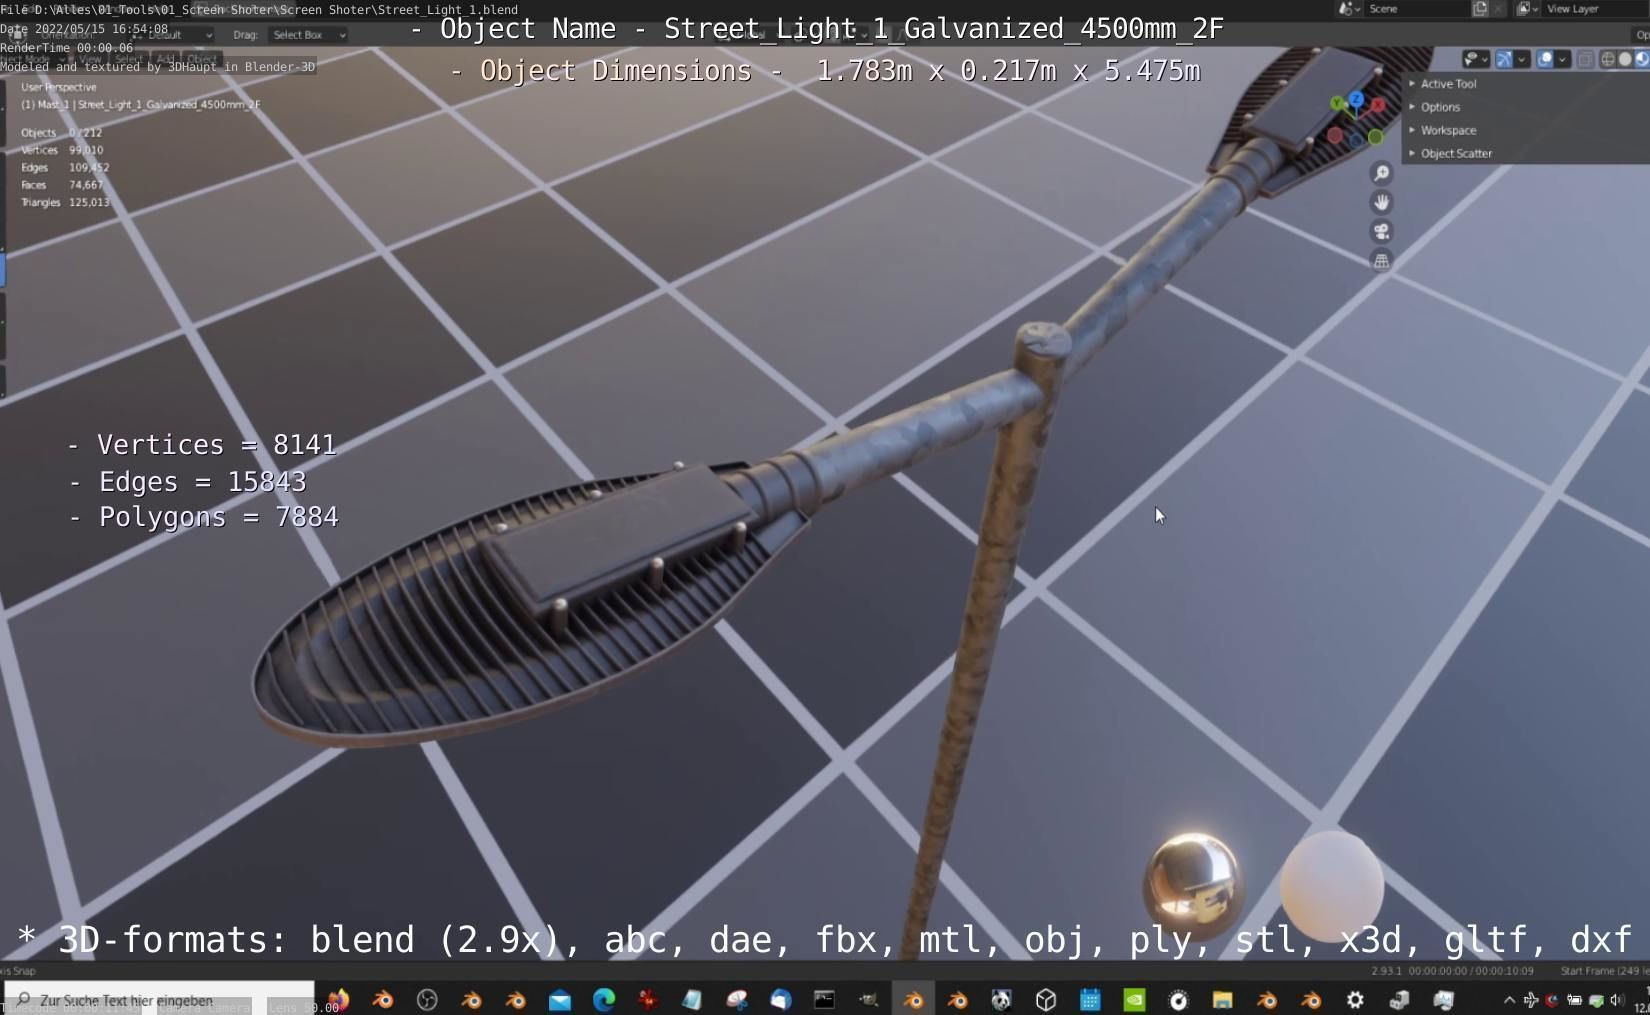This screenshot has width=1650, height=1015.
Task: Expand the Options panel
Action: (x=1440, y=107)
